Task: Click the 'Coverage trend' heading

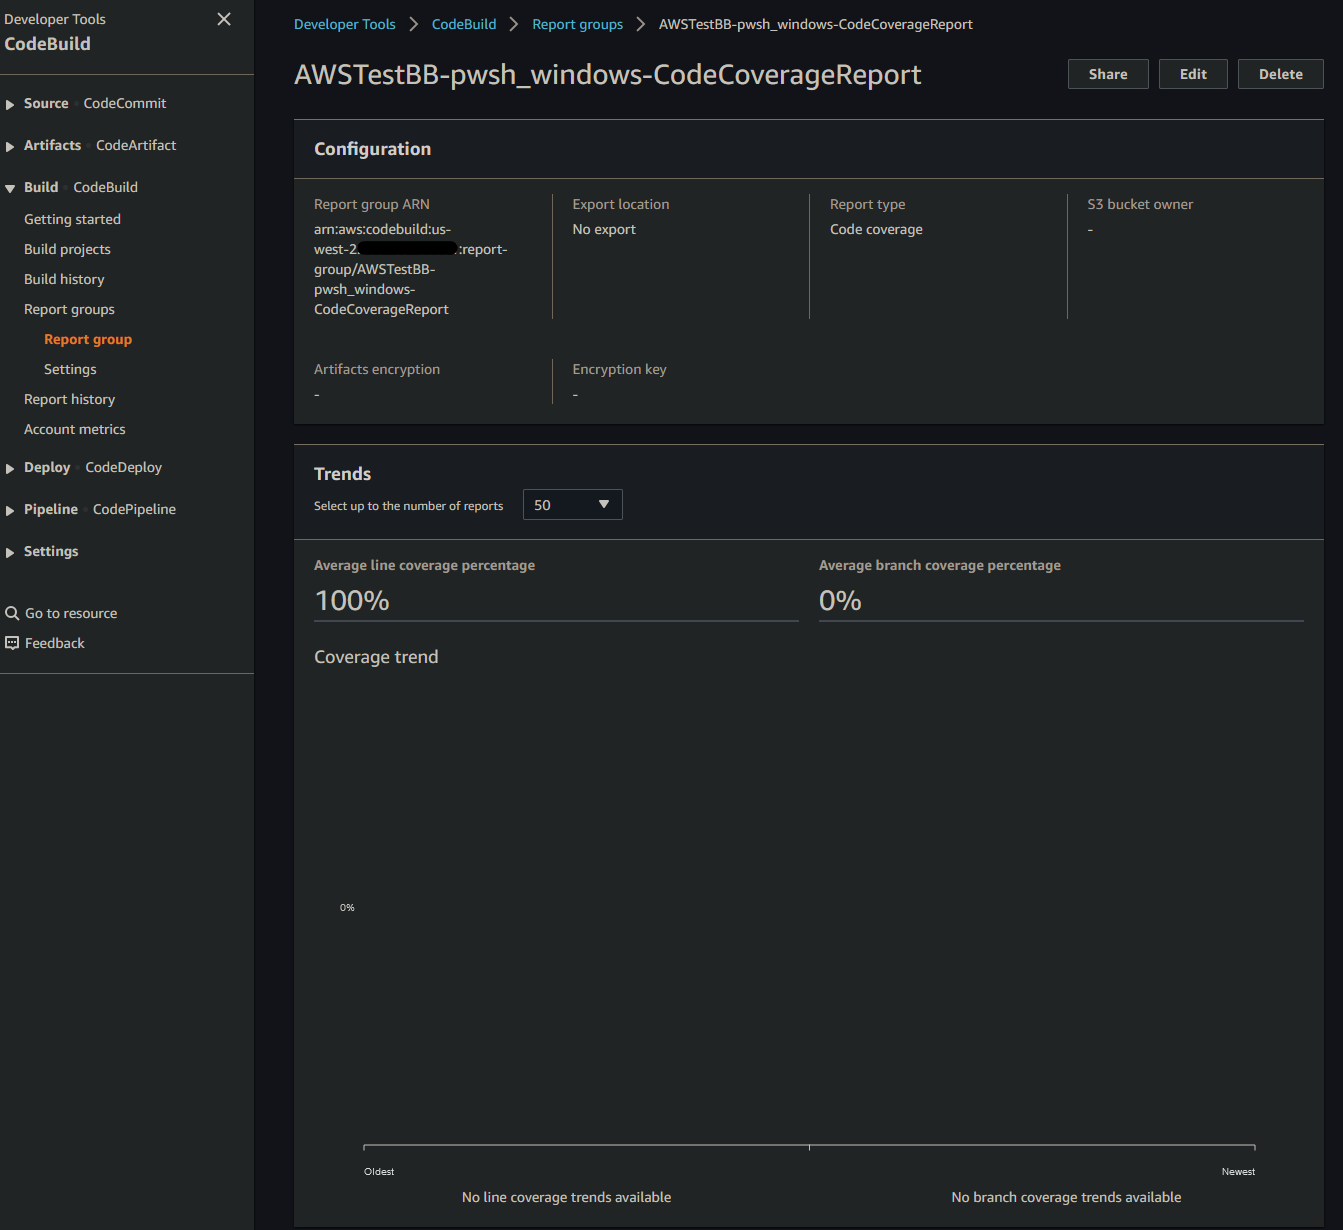Action: [x=376, y=657]
